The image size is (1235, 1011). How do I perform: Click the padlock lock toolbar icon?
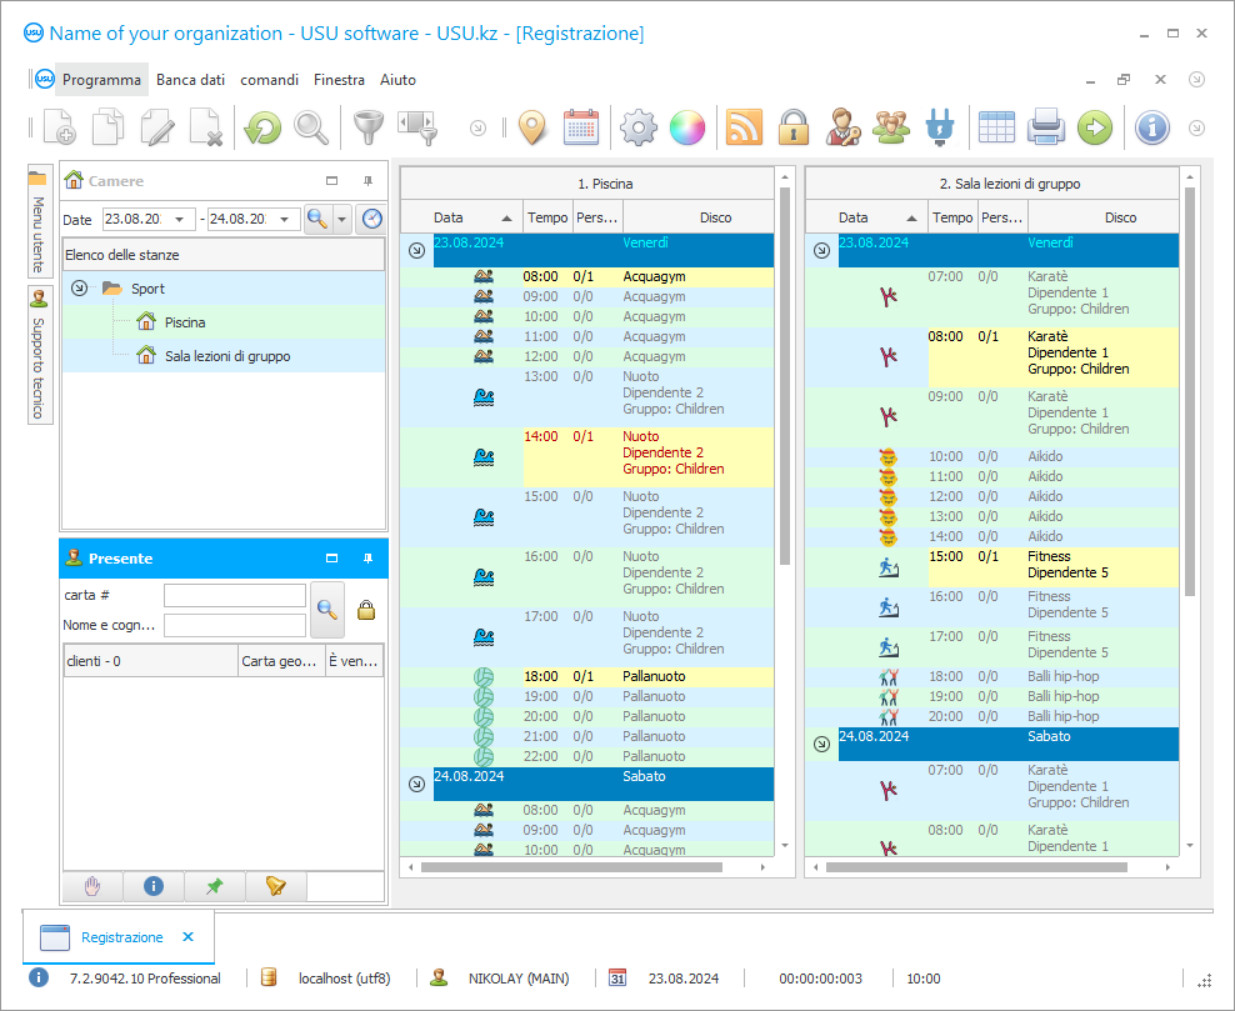(x=793, y=128)
